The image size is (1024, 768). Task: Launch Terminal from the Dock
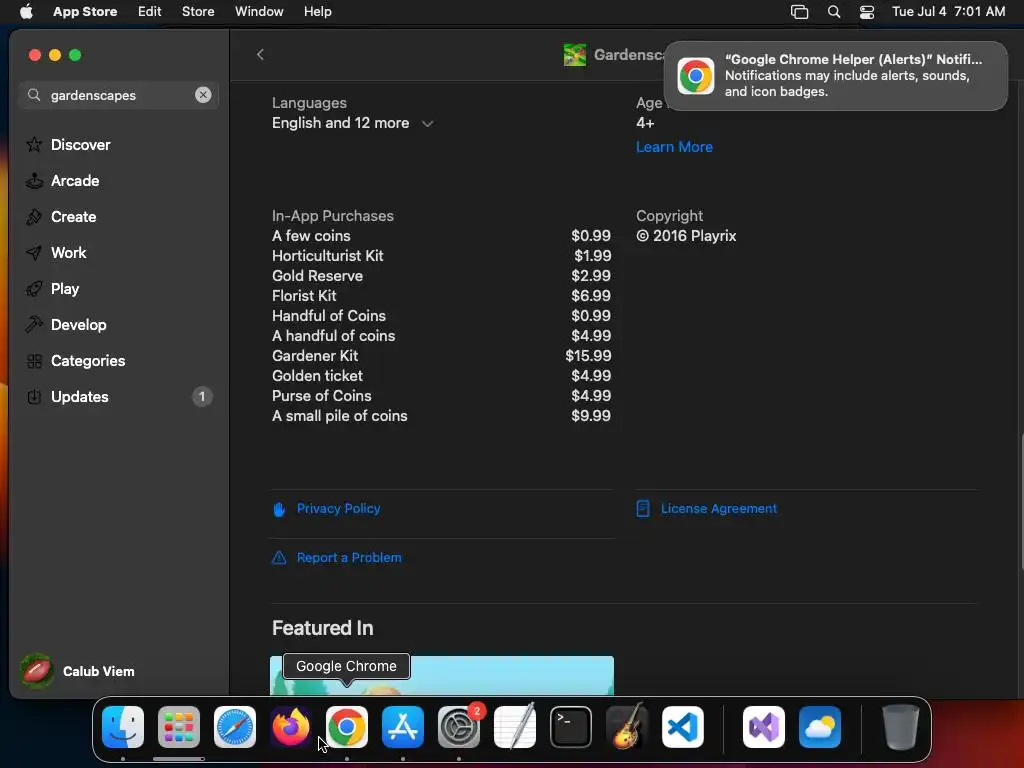pyautogui.click(x=571, y=727)
